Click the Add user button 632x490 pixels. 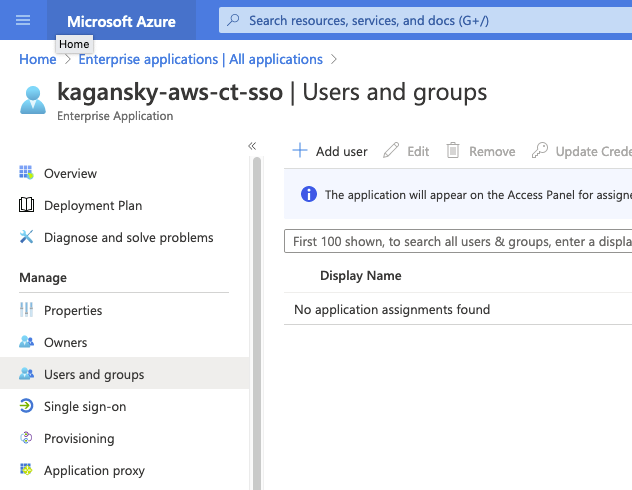point(330,151)
